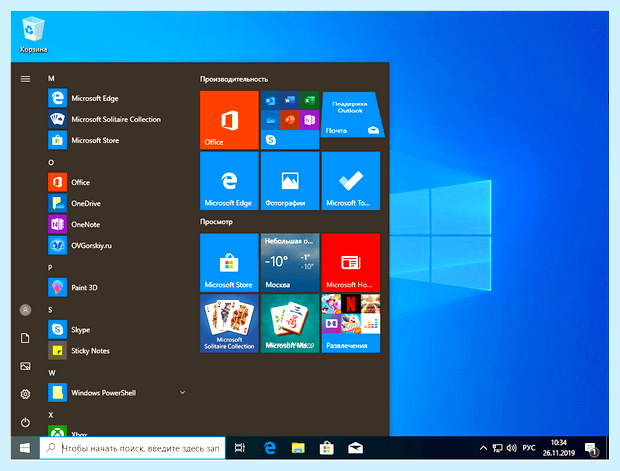Open the Москва weather tile
Image resolution: width=620 pixels, height=471 pixels.
290,263
